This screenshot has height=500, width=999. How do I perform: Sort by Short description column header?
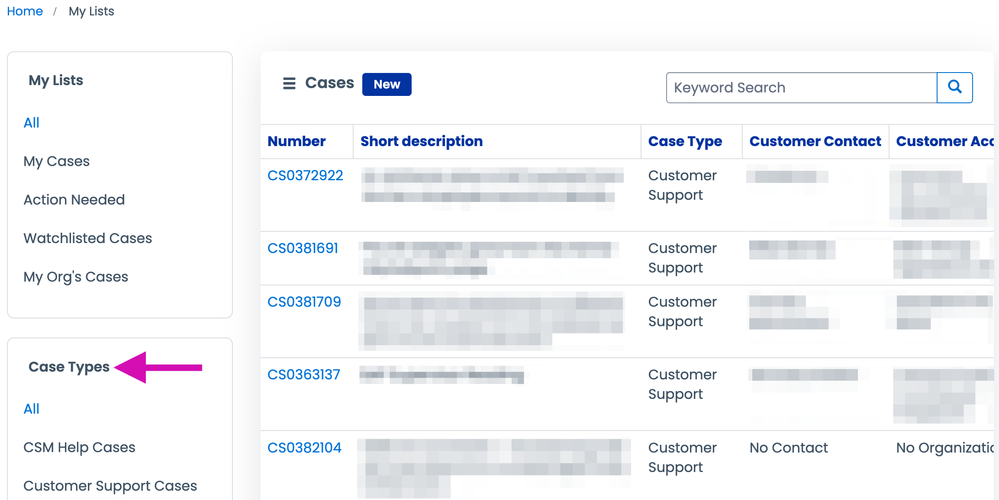point(421,141)
